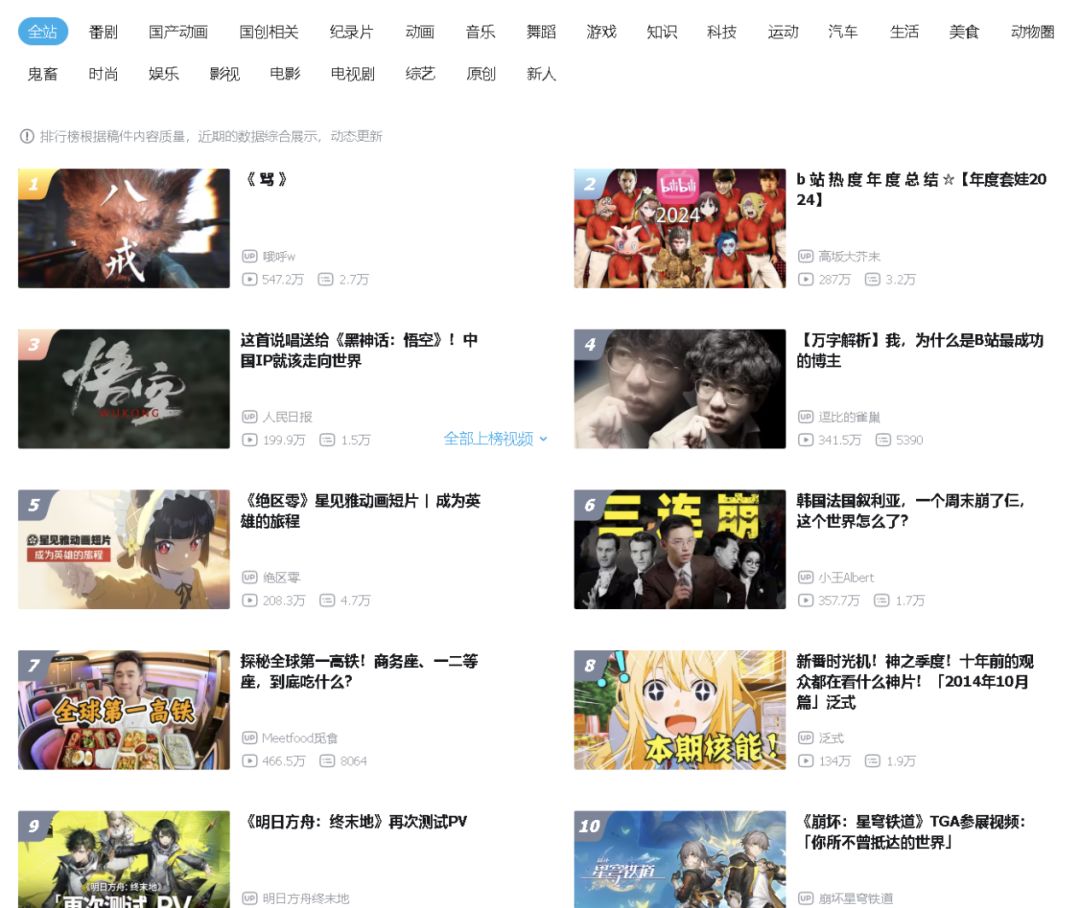Visit uploader 绝区零 profile
1080x908 pixels.
[x=281, y=577]
